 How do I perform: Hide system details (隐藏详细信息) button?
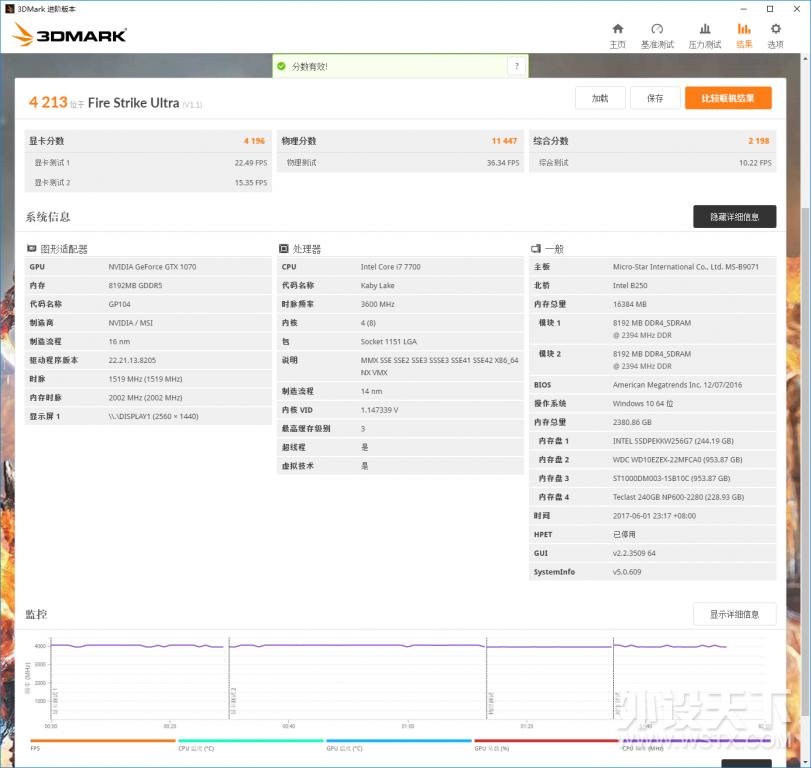pyautogui.click(x=734, y=217)
